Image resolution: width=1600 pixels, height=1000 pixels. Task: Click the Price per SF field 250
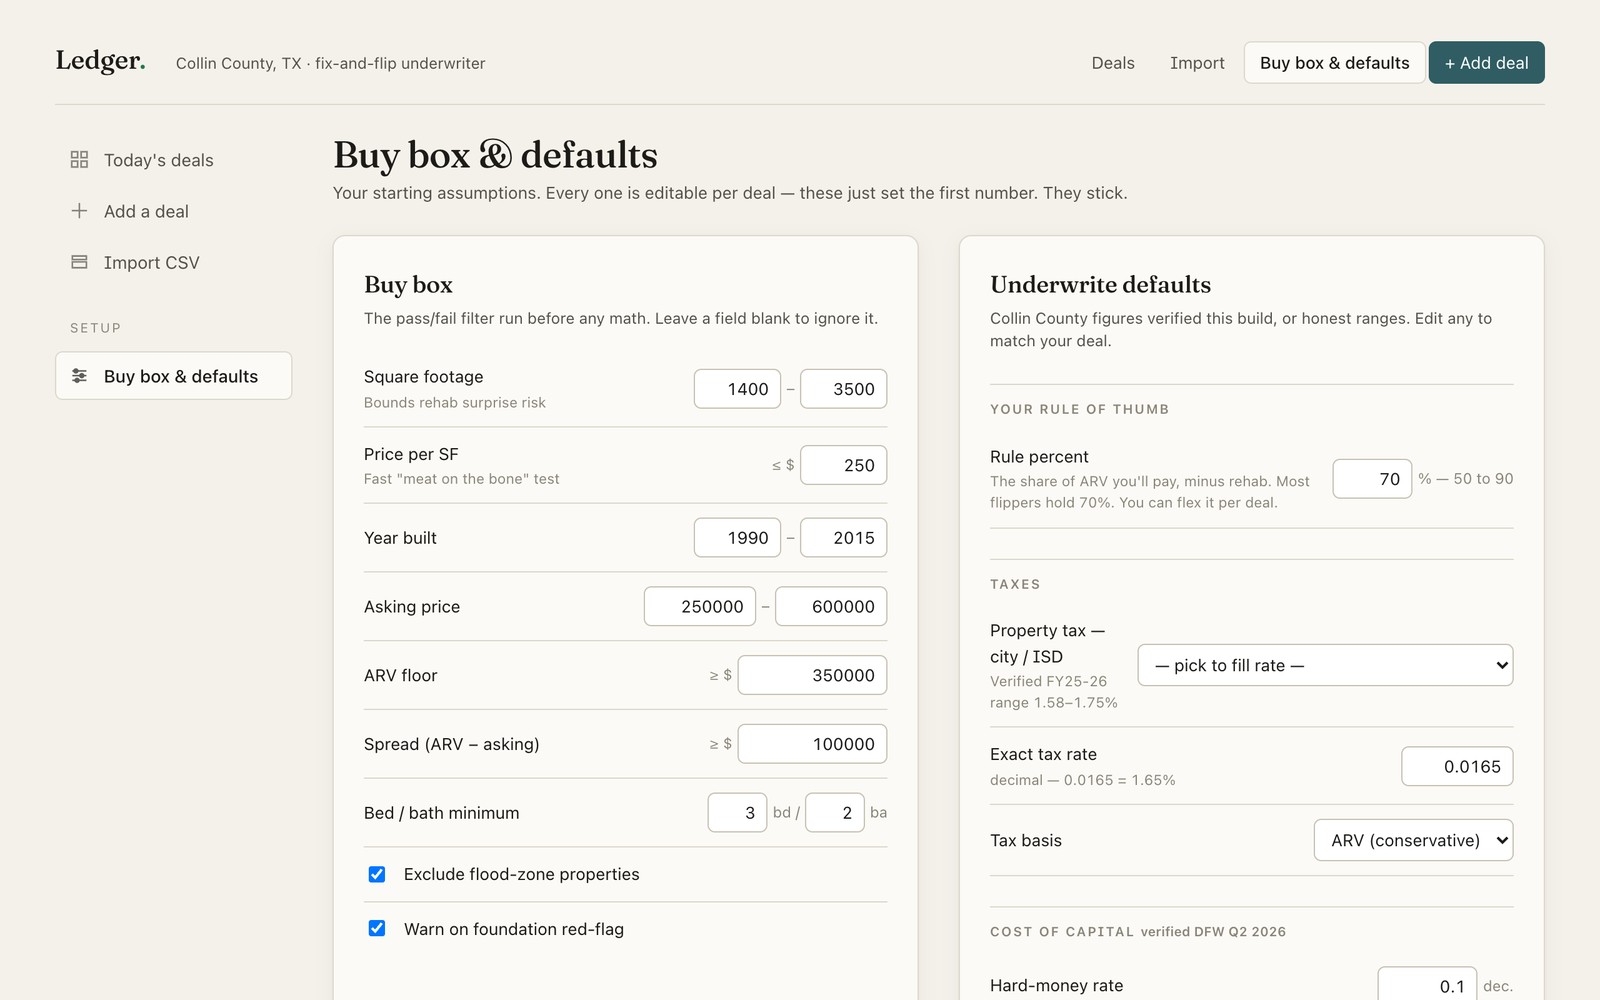[843, 465]
